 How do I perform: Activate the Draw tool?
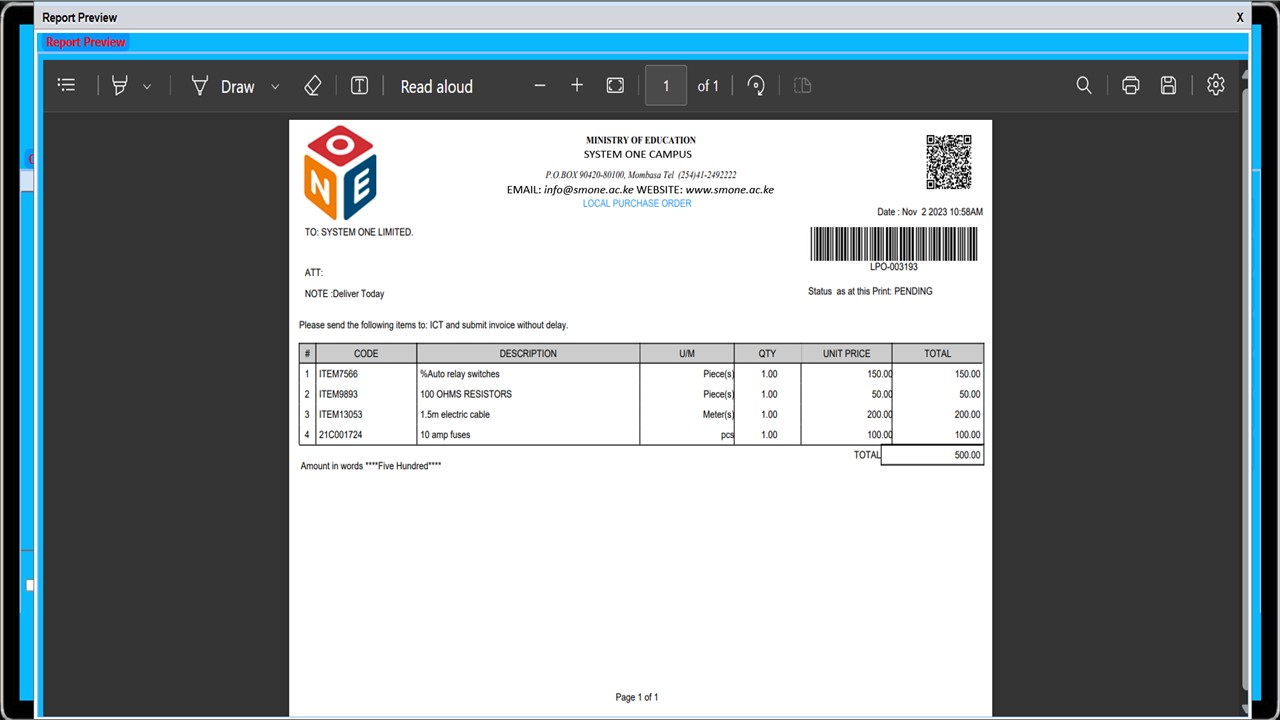pyautogui.click(x=224, y=86)
